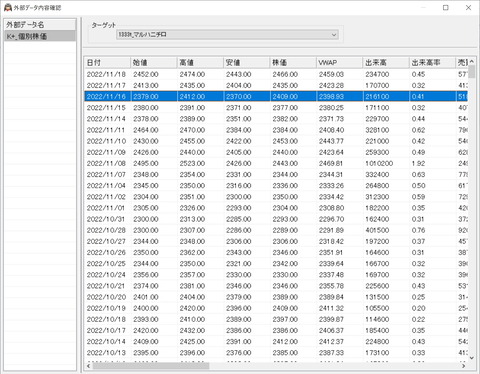The image size is (480, 374).
Task: Select the row dated 2022/10/17
Action: click(276, 331)
